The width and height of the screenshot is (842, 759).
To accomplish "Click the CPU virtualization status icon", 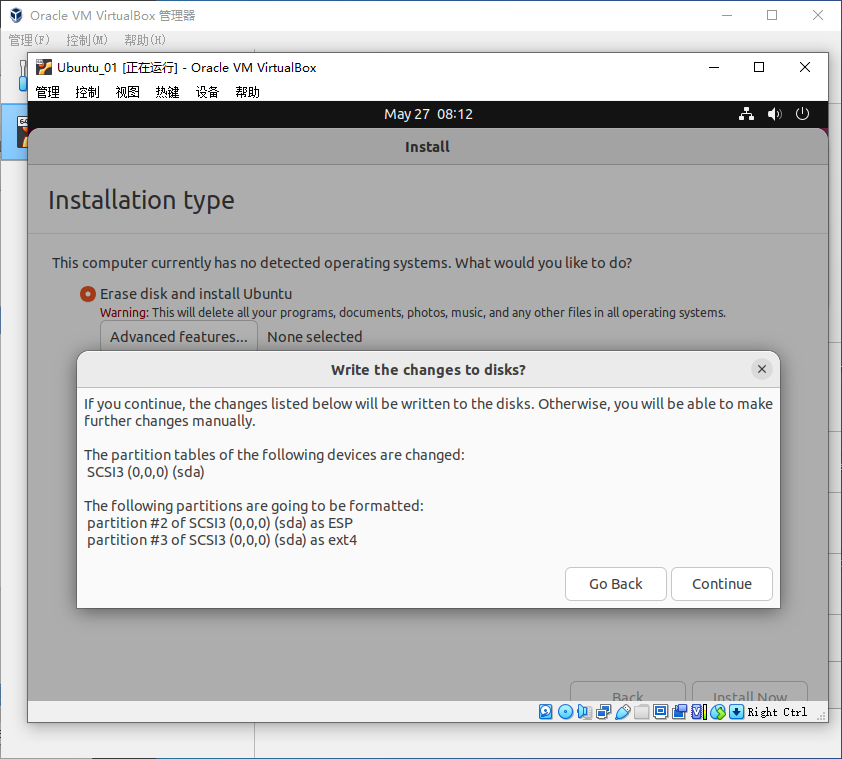I will click(699, 712).
